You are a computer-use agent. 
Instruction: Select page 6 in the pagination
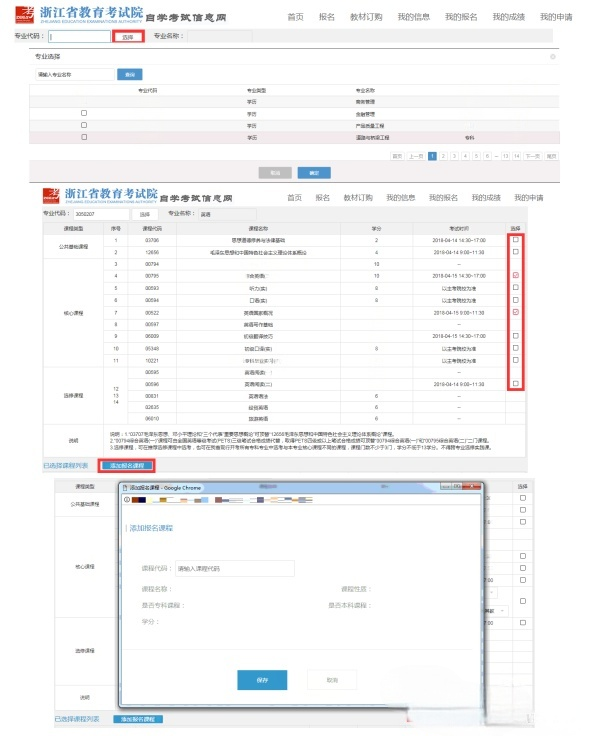pyautogui.click(x=487, y=156)
